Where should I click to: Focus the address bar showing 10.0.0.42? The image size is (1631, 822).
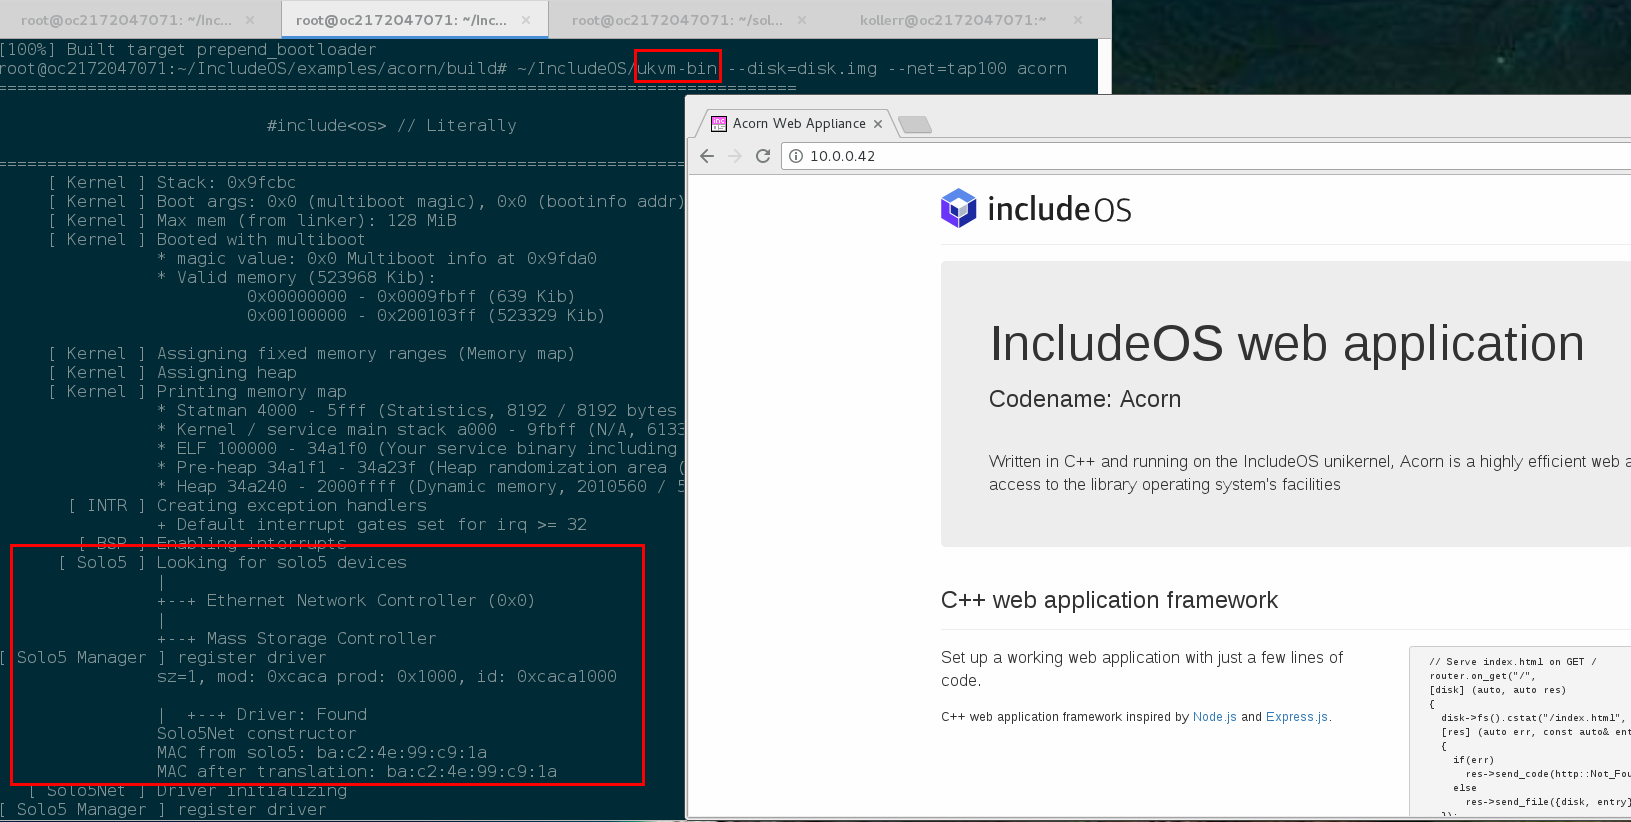(x=1205, y=156)
